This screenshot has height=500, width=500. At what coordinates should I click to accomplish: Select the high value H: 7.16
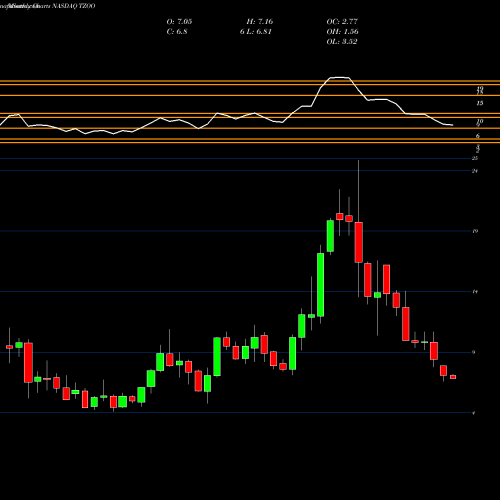[x=260, y=22]
